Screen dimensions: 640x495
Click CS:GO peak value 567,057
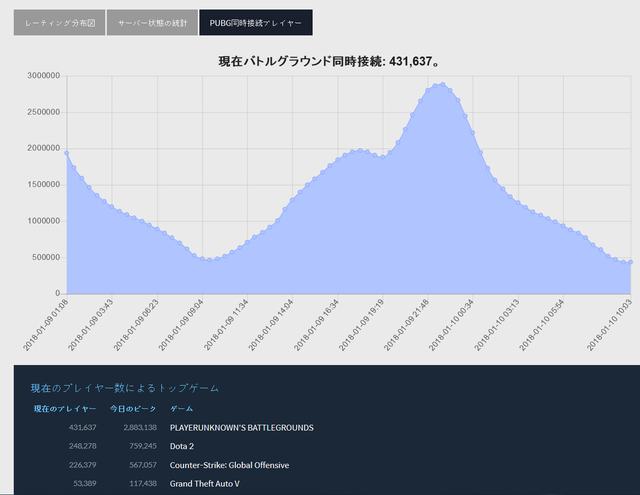tap(143, 465)
